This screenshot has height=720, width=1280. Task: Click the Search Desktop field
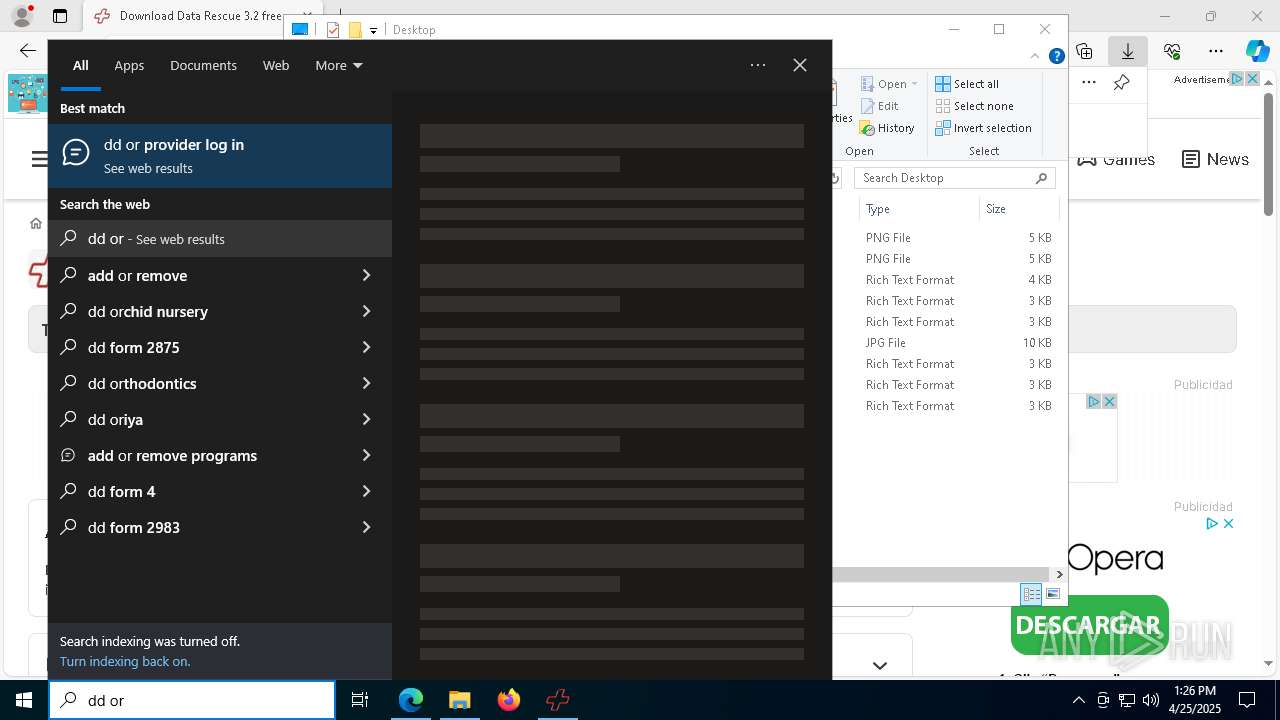955,178
